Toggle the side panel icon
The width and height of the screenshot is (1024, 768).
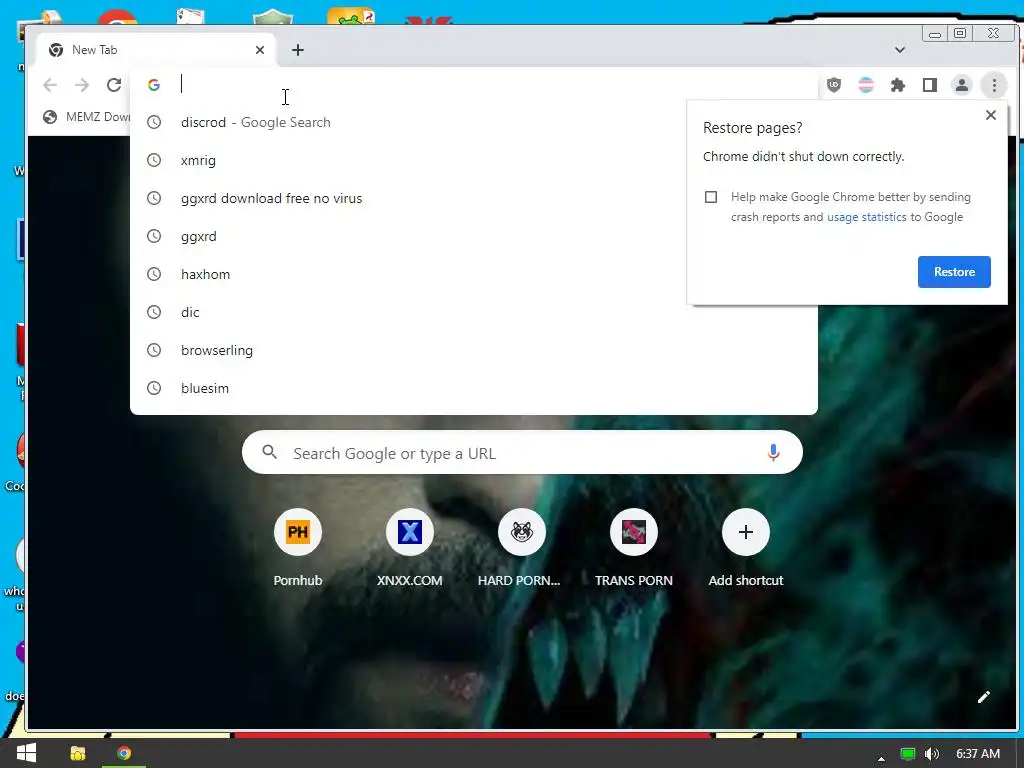point(930,85)
